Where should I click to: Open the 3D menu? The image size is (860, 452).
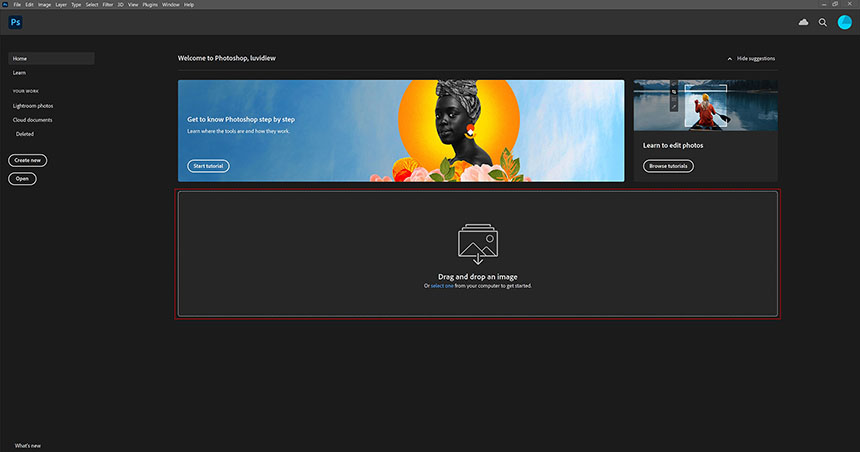coord(120,4)
